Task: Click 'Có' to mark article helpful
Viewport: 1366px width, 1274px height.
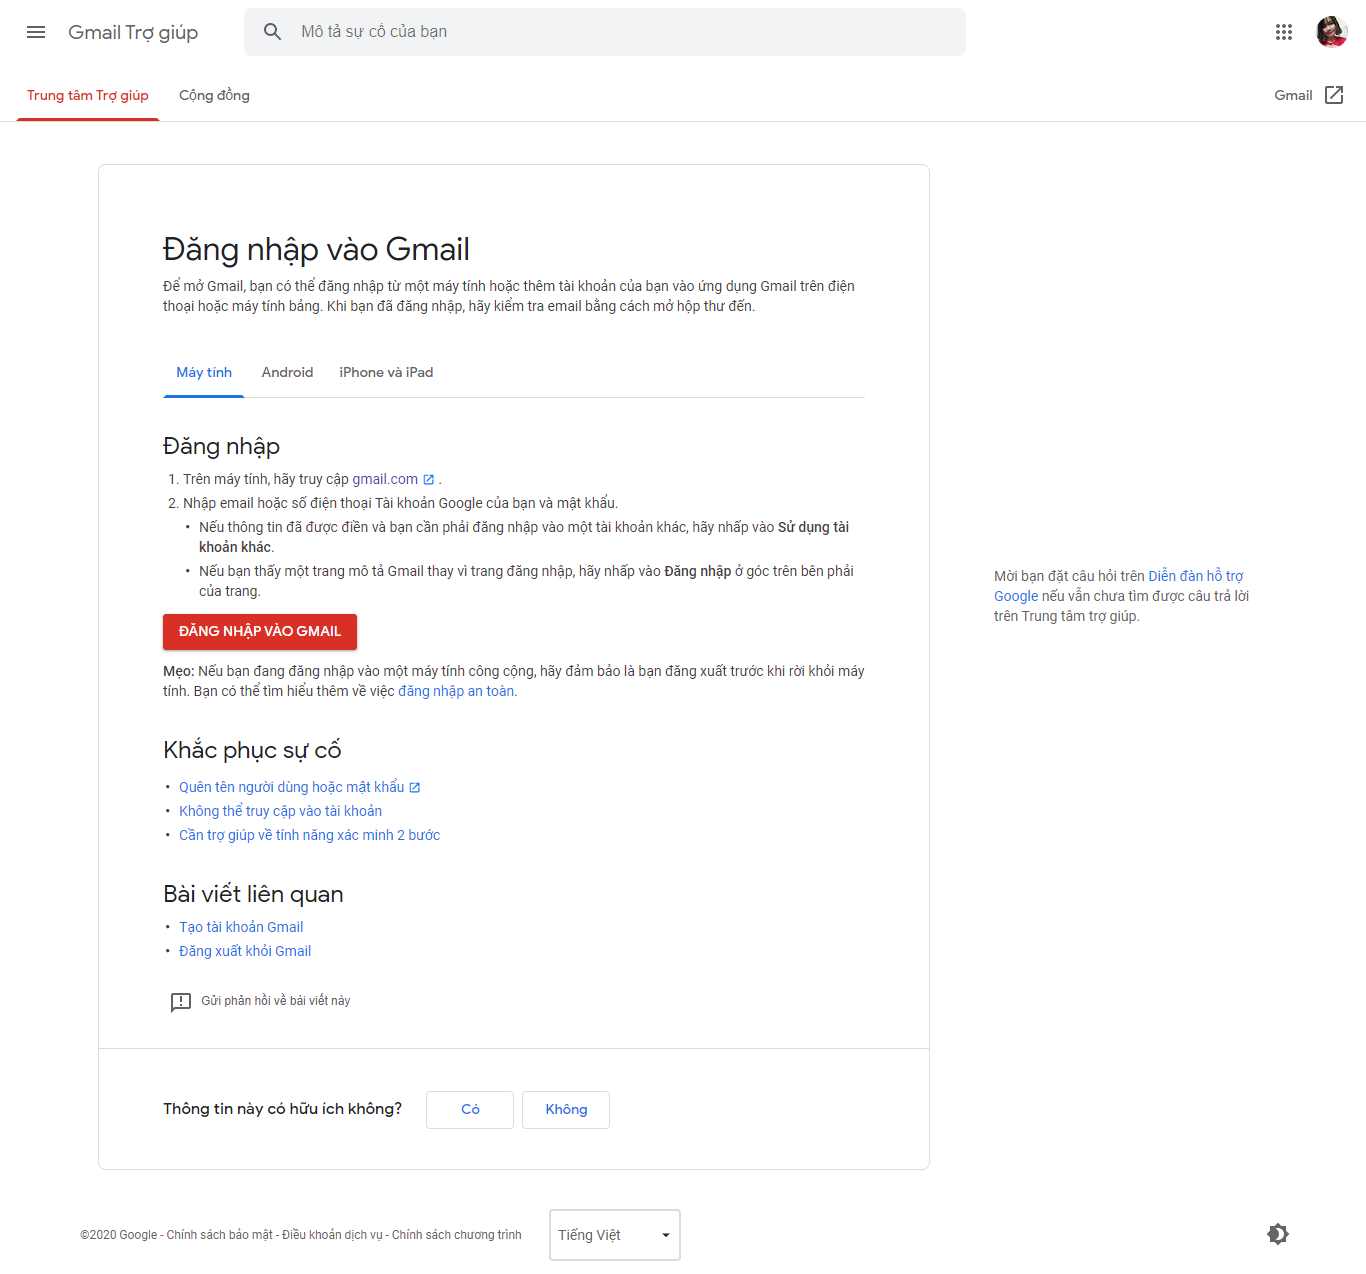Action: point(469,1109)
